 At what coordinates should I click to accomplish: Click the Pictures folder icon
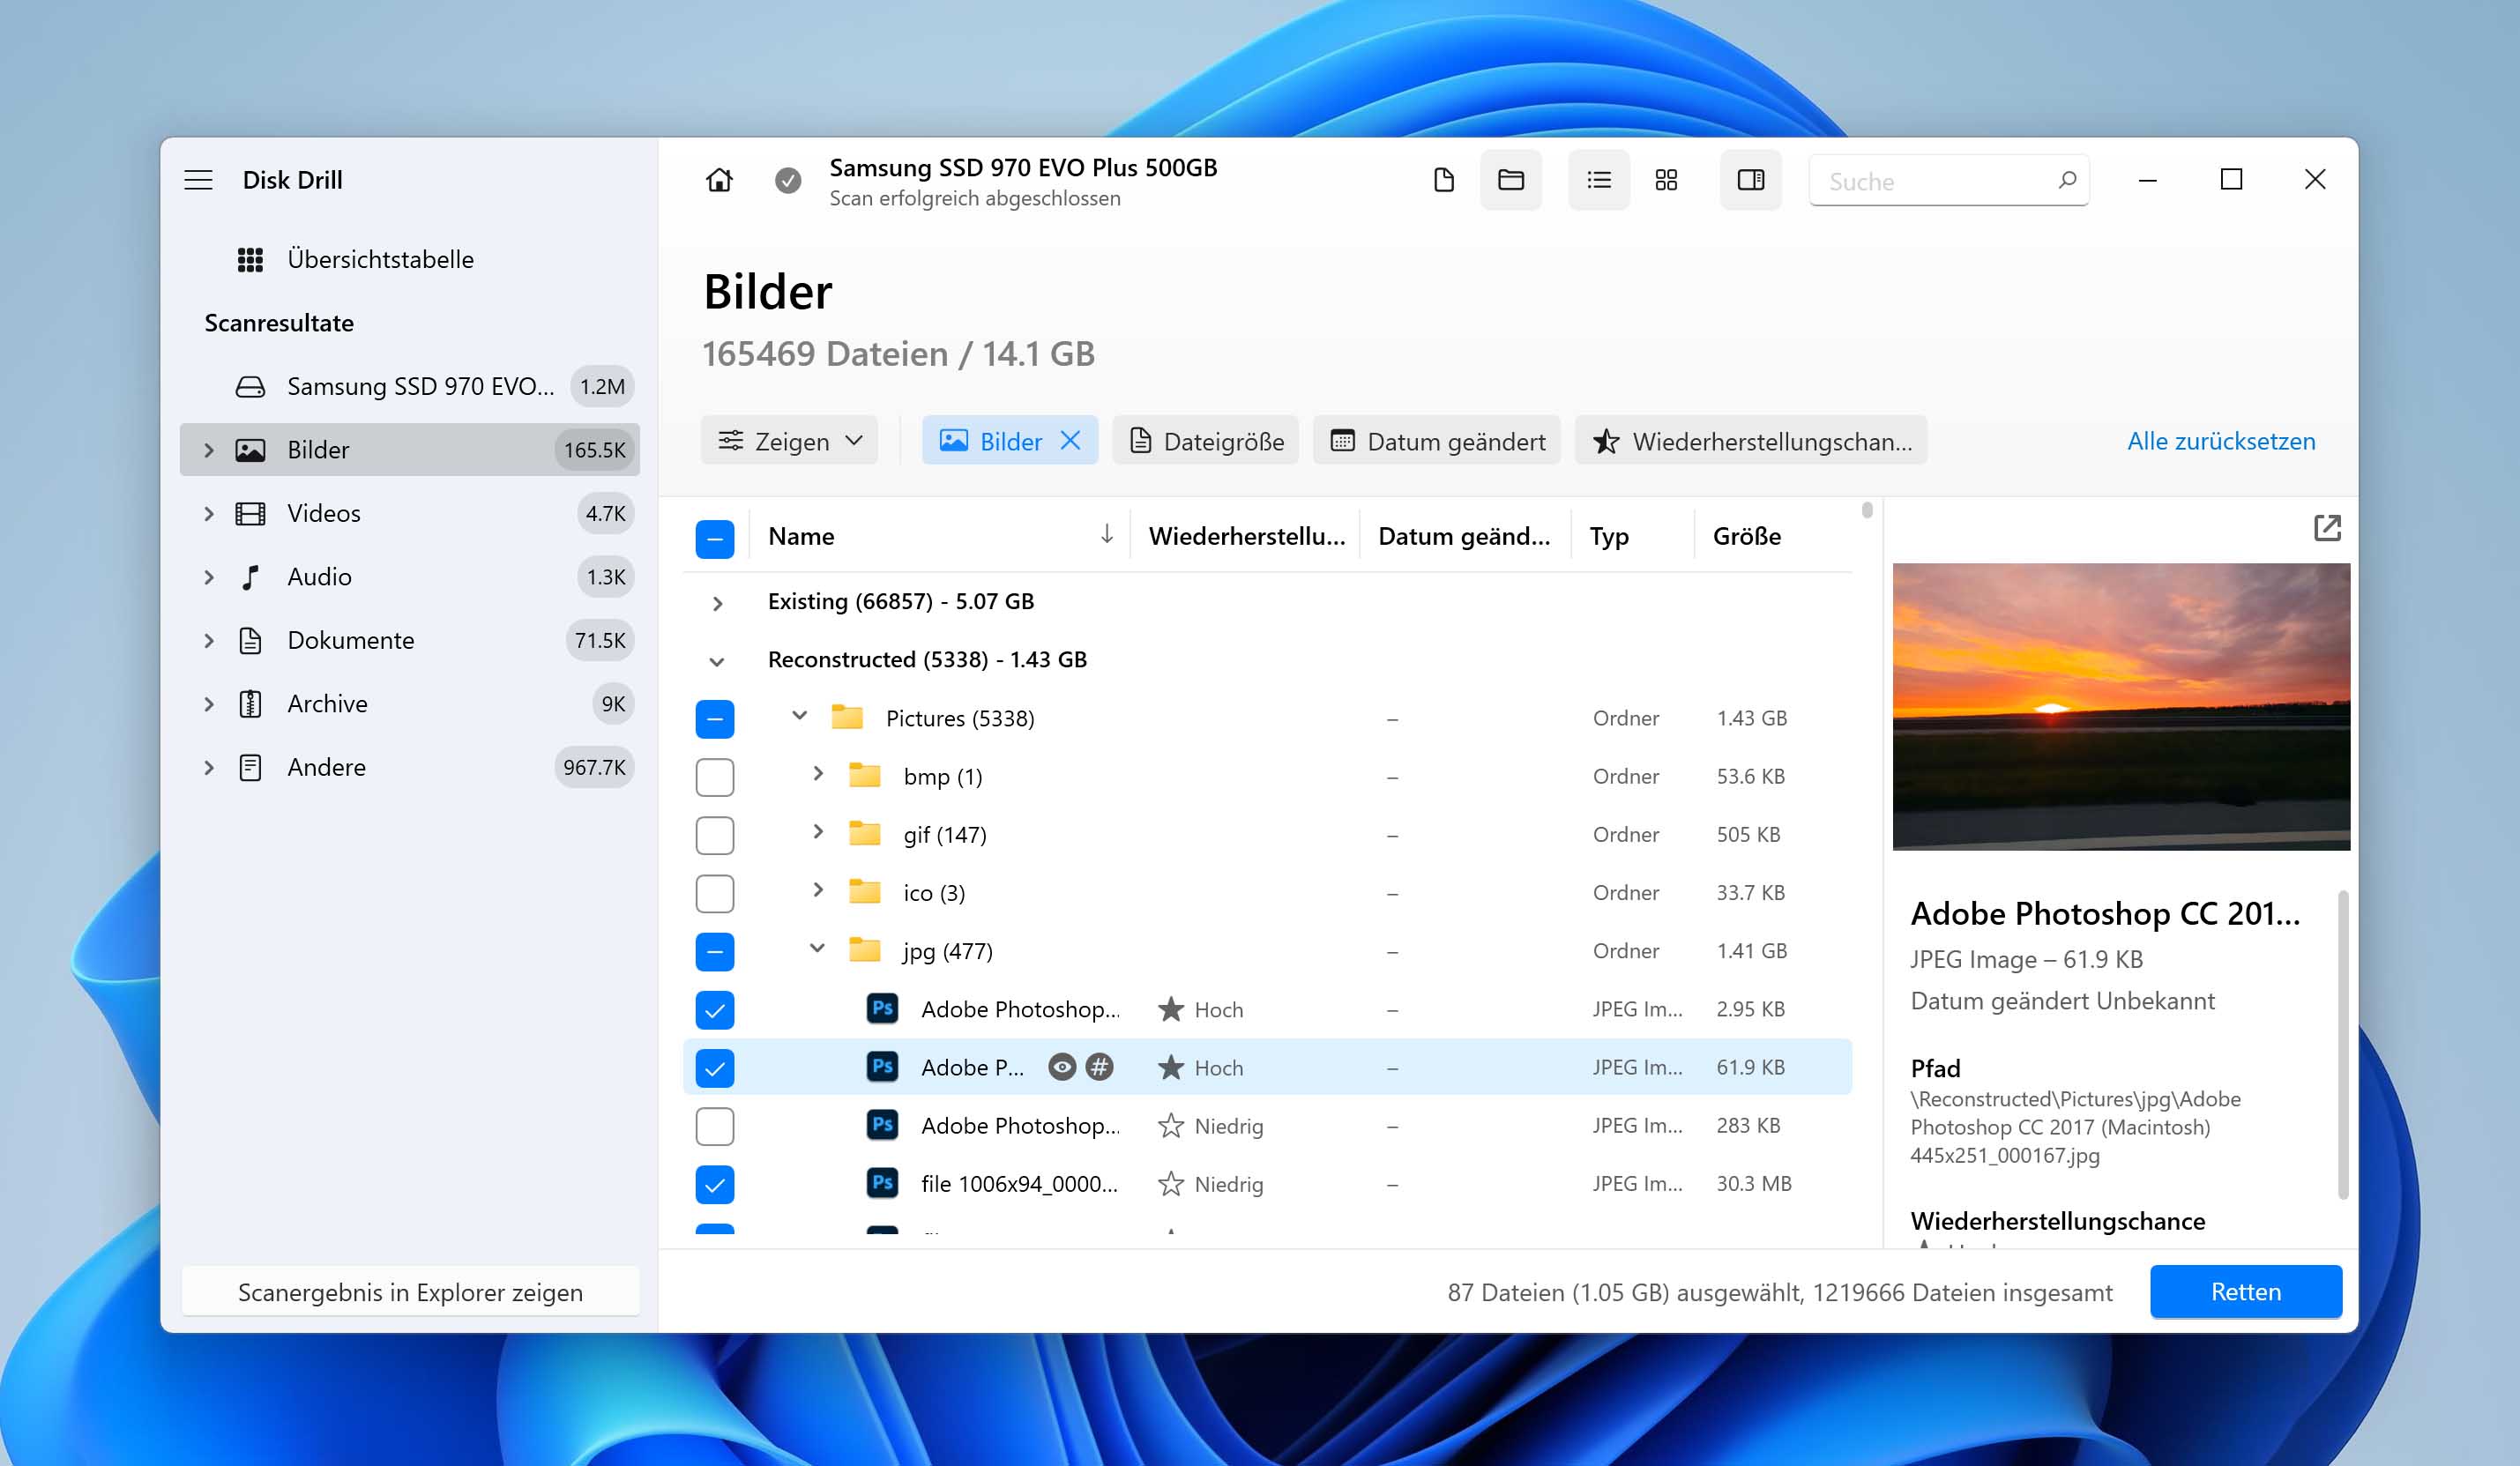coord(847,718)
